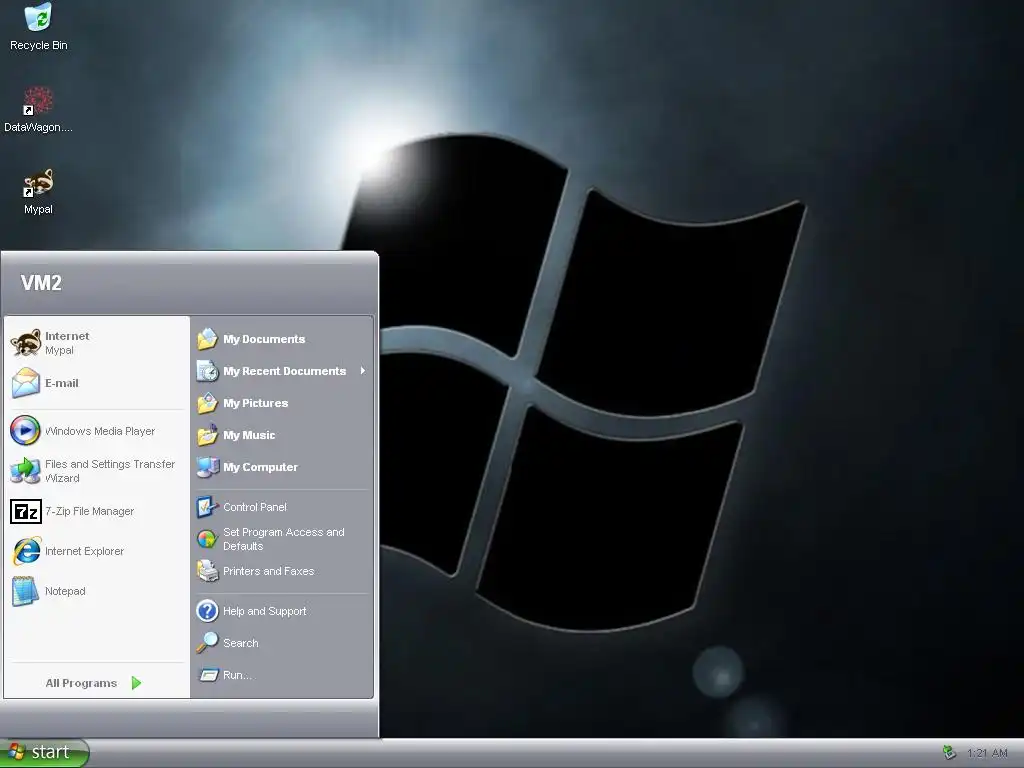Click the Internet Explorer icon
The image size is (1024, 768).
[25, 551]
